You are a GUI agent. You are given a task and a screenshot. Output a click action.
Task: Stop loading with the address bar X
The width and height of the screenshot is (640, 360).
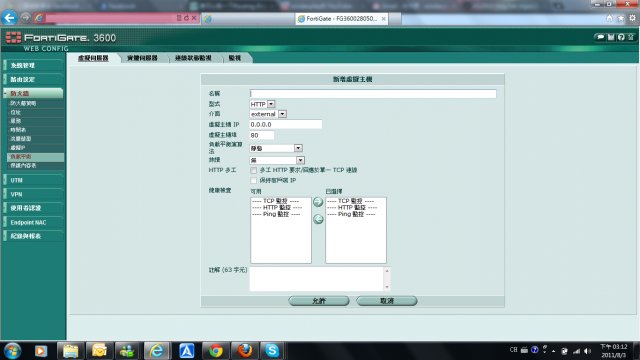tap(194, 18)
